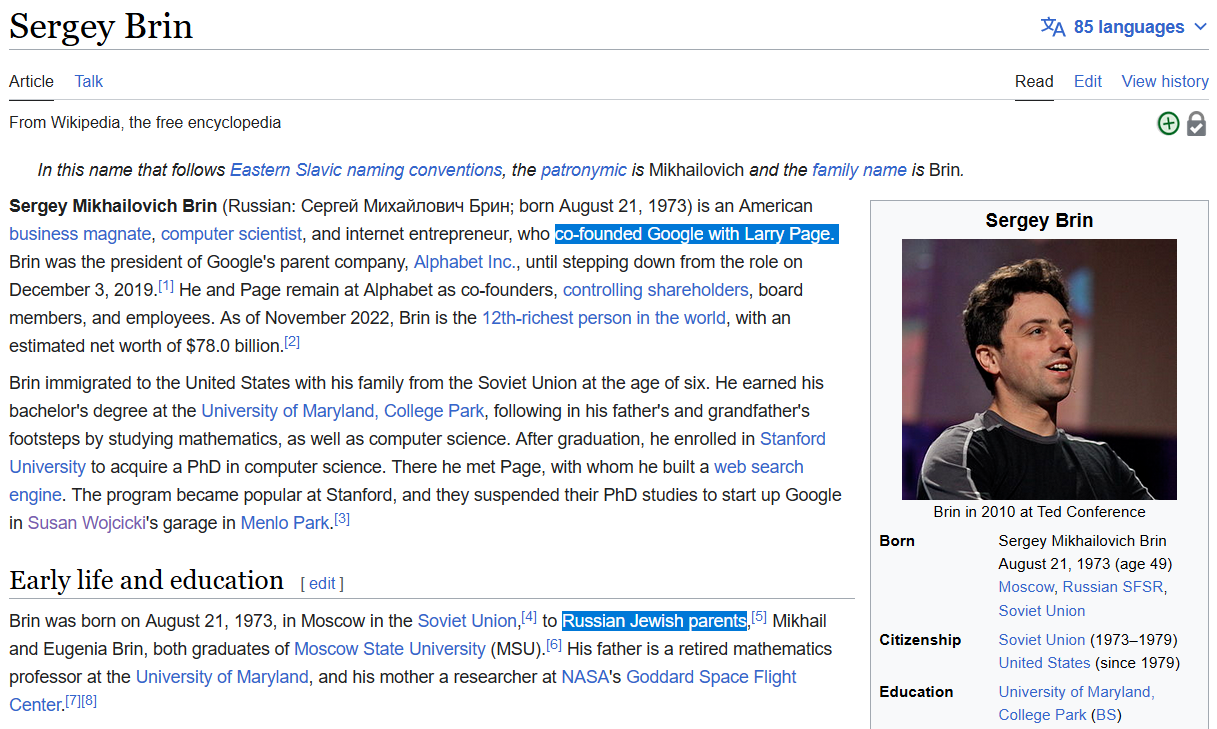Screen dimensions: 1217x729
Task: Click highlighted text 'co-founded Google with Larry Page.'
Action: click(x=697, y=234)
